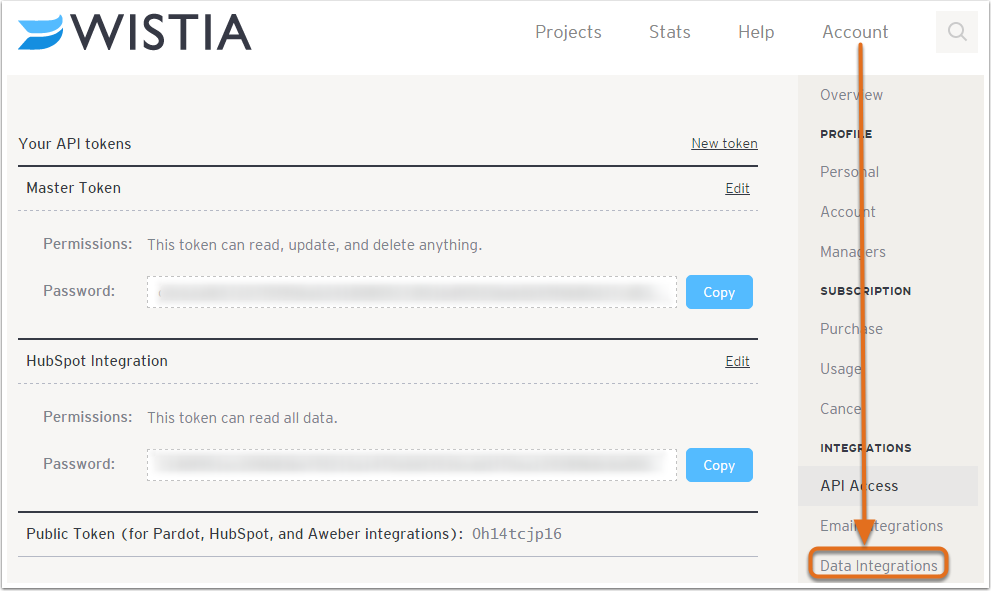The width and height of the screenshot is (991, 591).
Task: Click the Wistia logo
Action: [135, 32]
